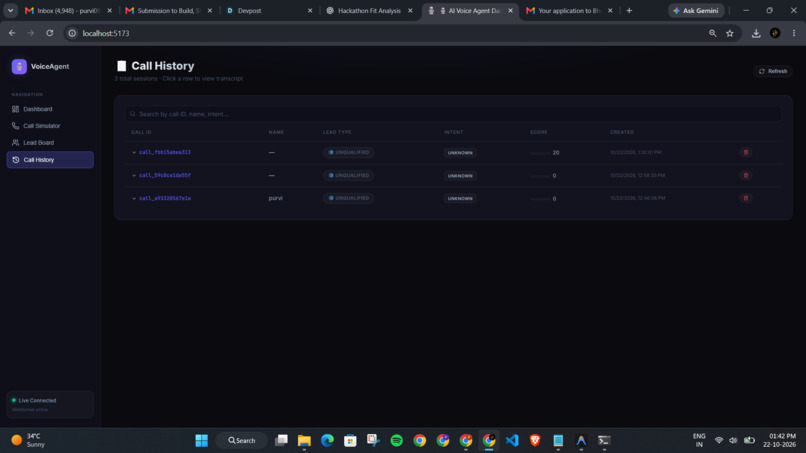Viewport: 806px width, 453px height.
Task: Open the Windows Start menu
Action: click(x=202, y=441)
